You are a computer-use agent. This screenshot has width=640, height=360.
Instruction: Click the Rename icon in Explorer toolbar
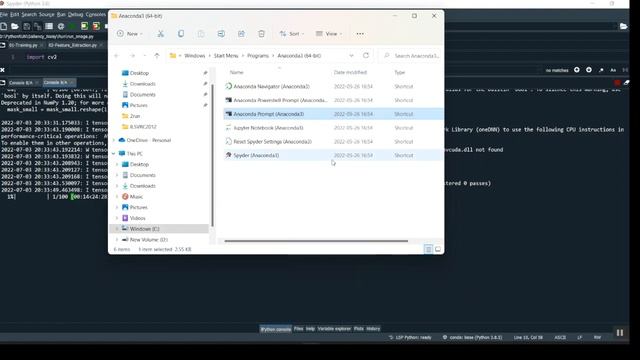point(221,34)
